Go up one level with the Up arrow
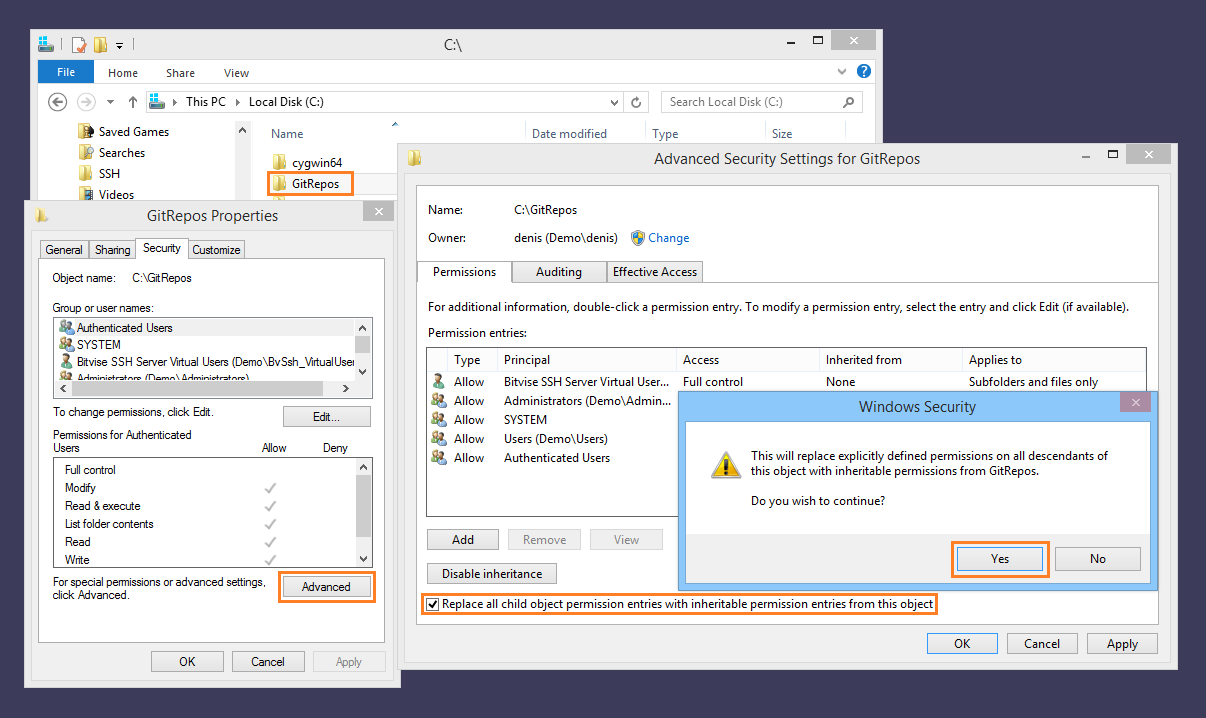 click(133, 102)
